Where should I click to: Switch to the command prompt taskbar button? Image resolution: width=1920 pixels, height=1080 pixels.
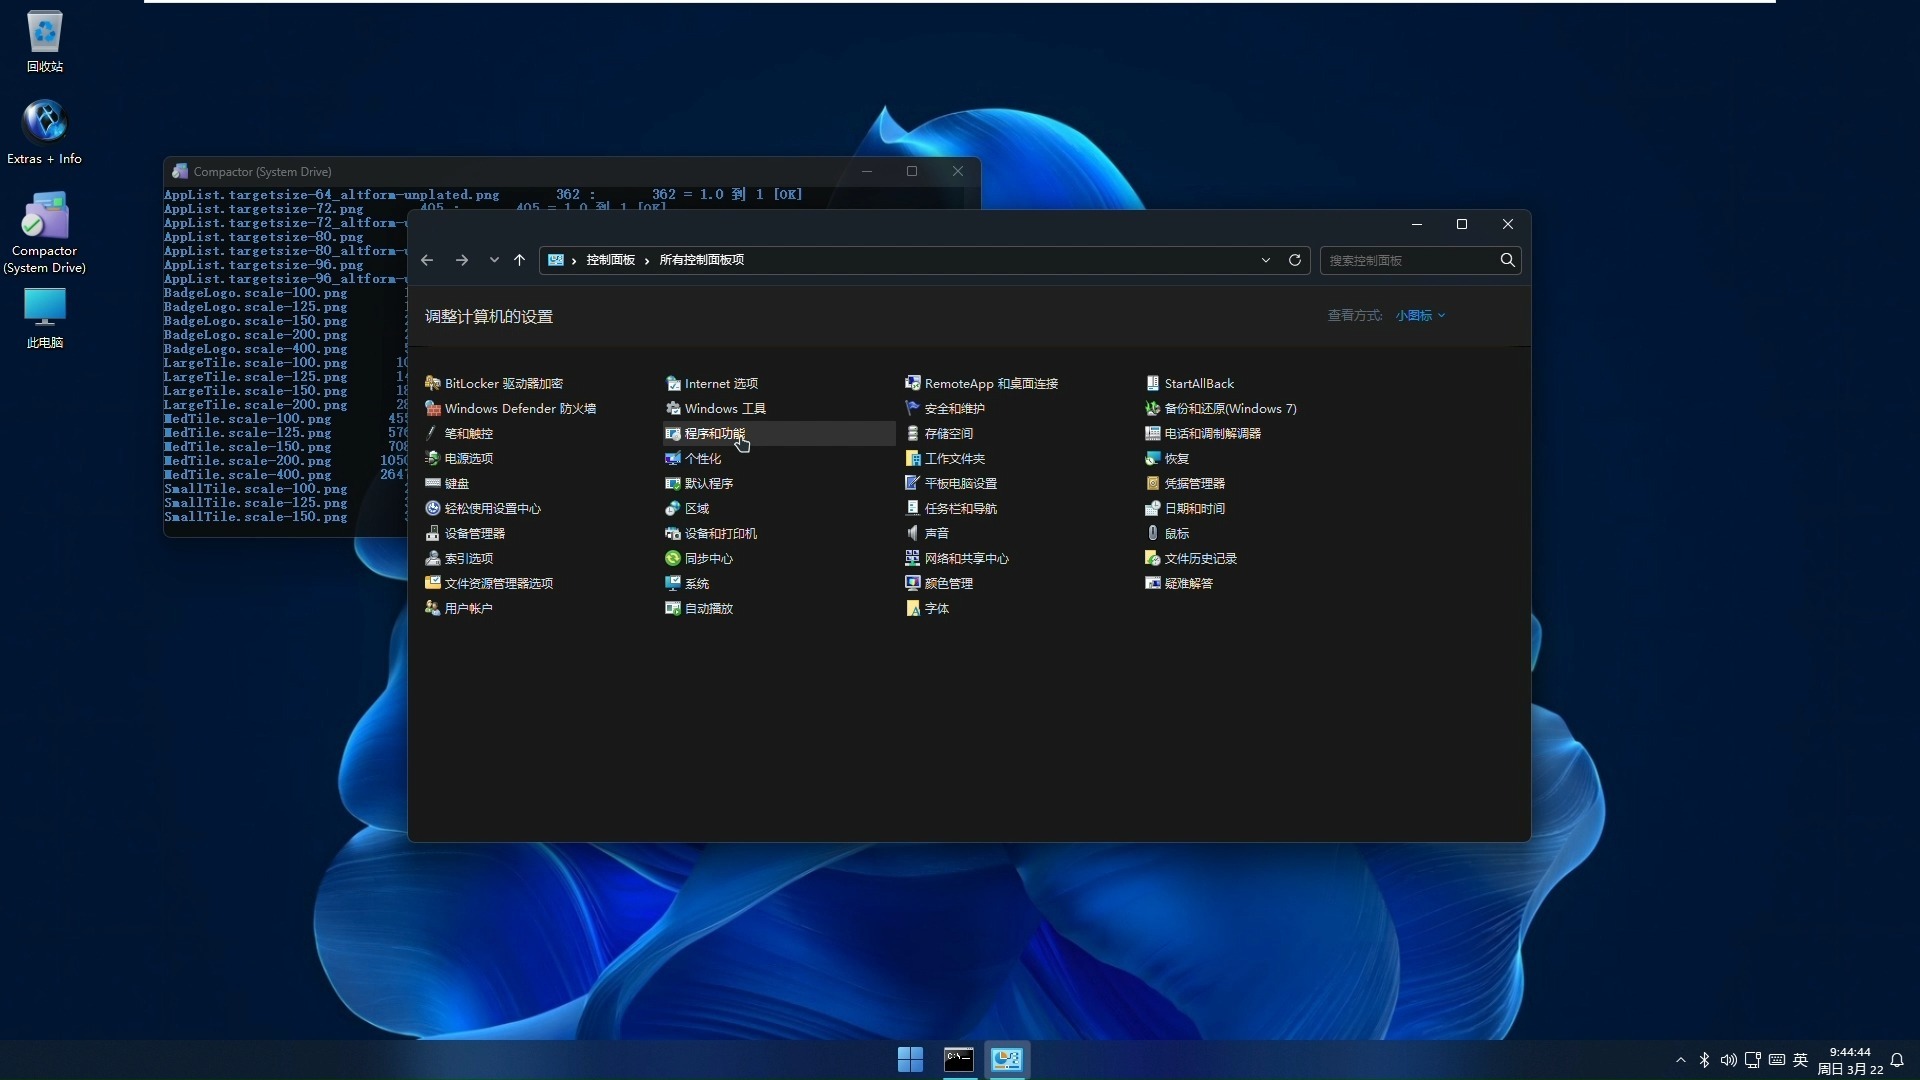point(959,1060)
